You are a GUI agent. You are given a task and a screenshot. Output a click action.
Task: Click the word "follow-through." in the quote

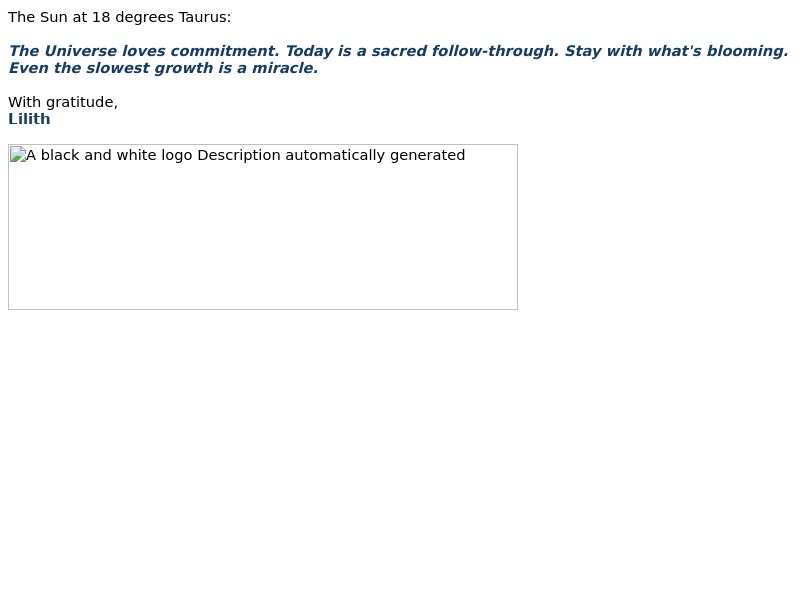click(495, 51)
